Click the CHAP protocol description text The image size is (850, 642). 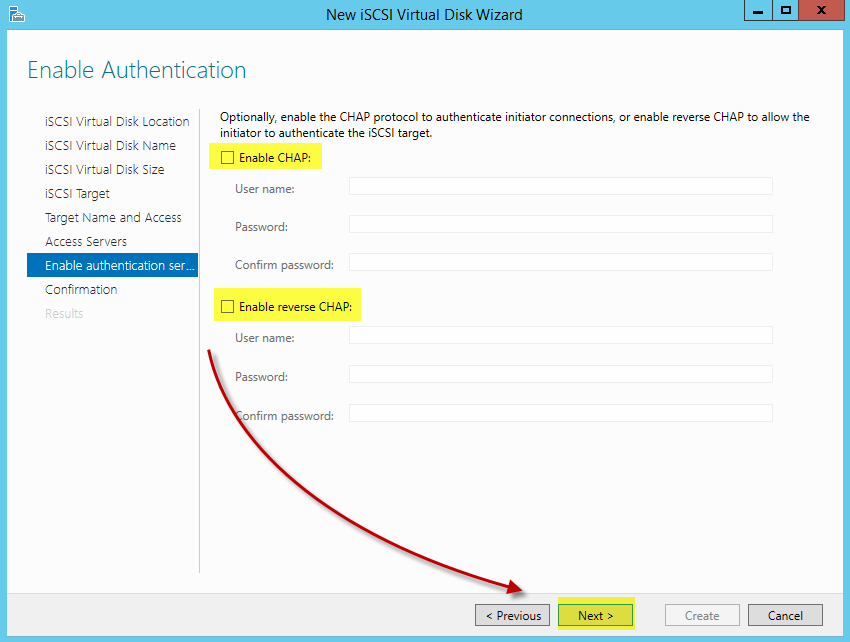[x=514, y=125]
